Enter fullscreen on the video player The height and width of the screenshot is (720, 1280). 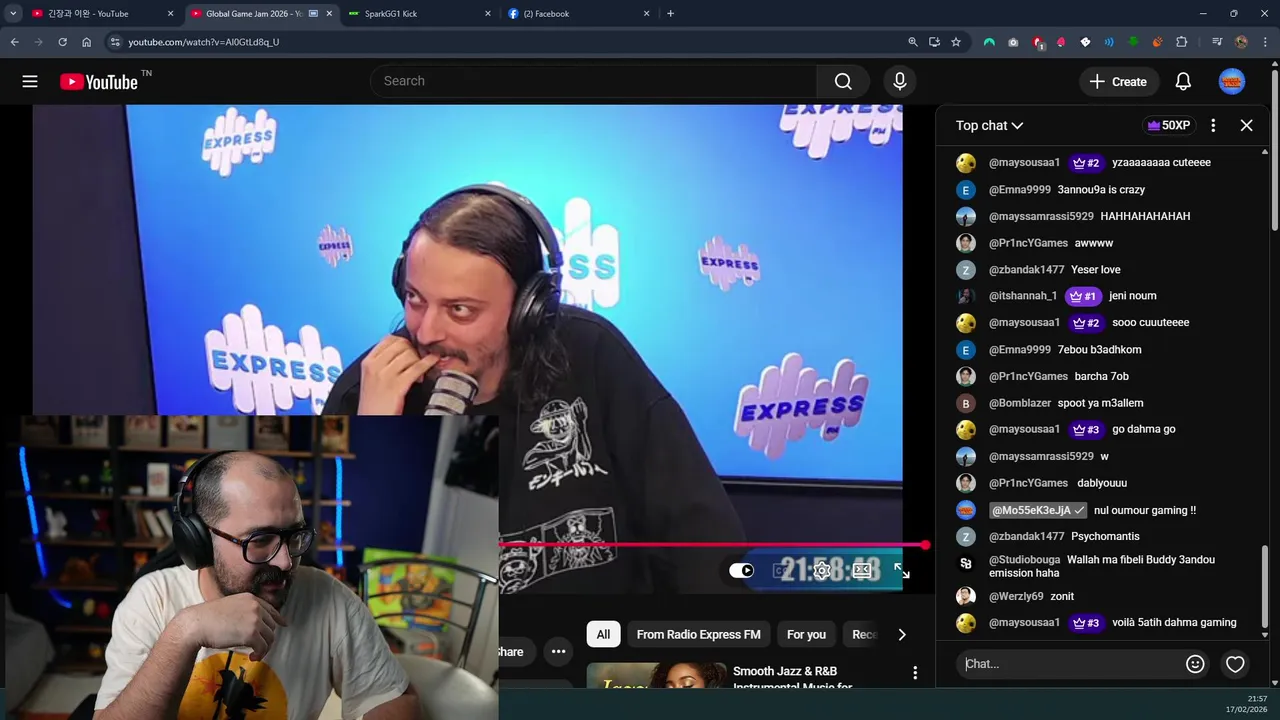coord(901,570)
